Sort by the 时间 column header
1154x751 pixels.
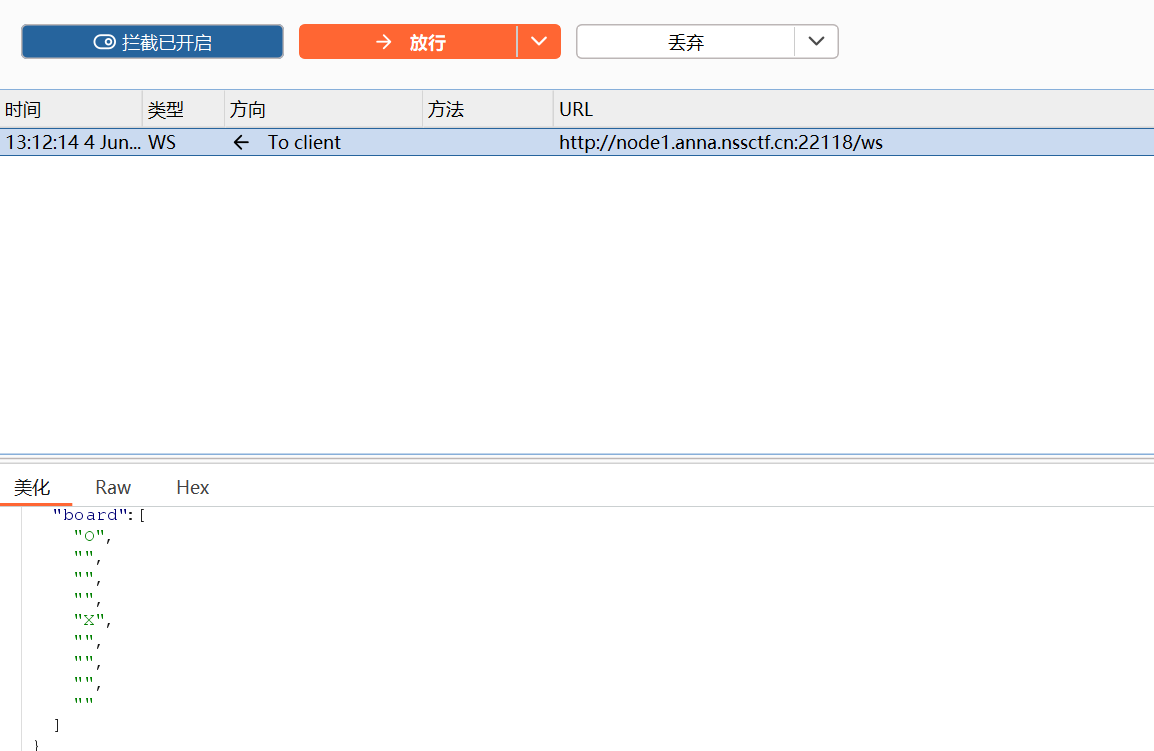pos(71,110)
